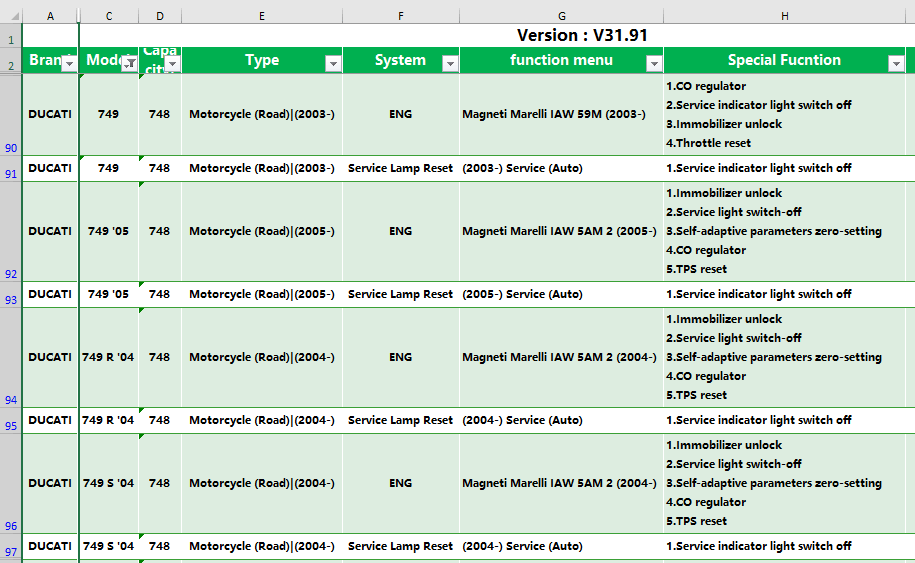The height and width of the screenshot is (563, 915).
Task: Select 'Motorcycle (Road)|(2004-)' type cell in row 94
Action: pos(262,358)
